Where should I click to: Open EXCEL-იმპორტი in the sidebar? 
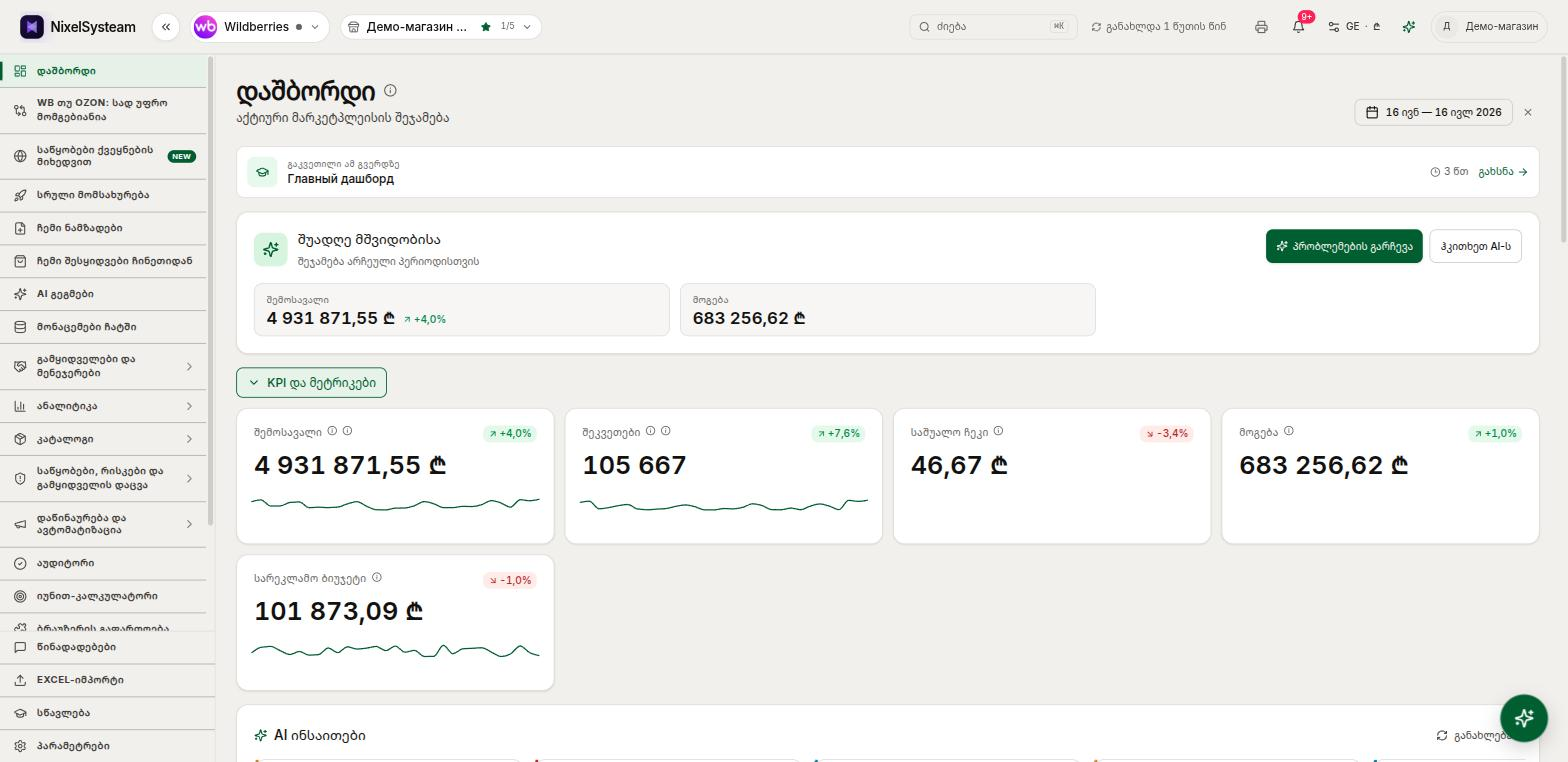coord(103,680)
